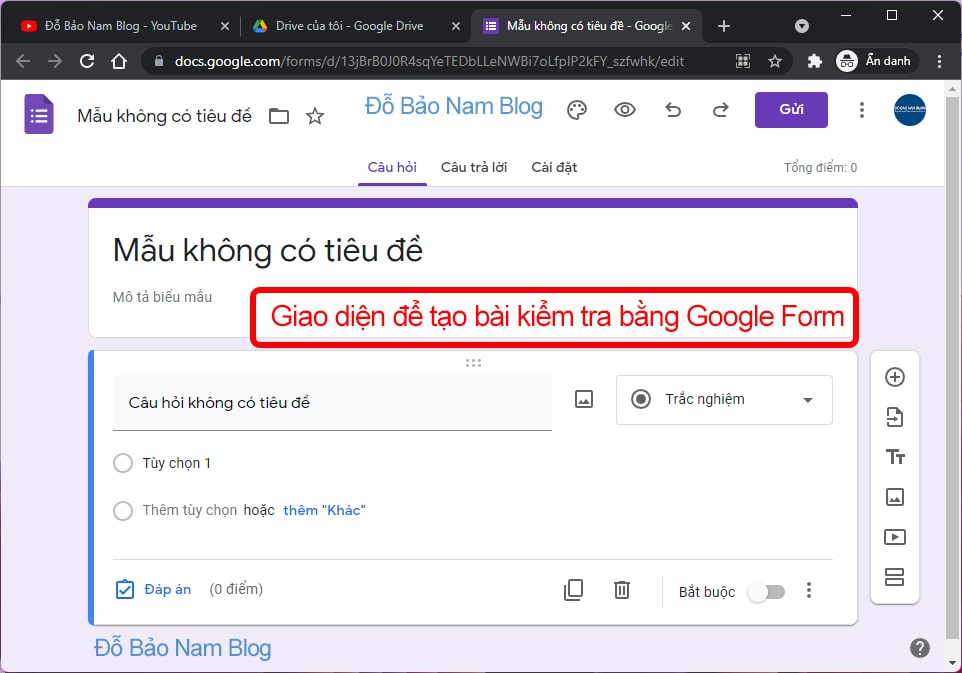
Task: Preview the form with the eye icon
Action: [625, 110]
